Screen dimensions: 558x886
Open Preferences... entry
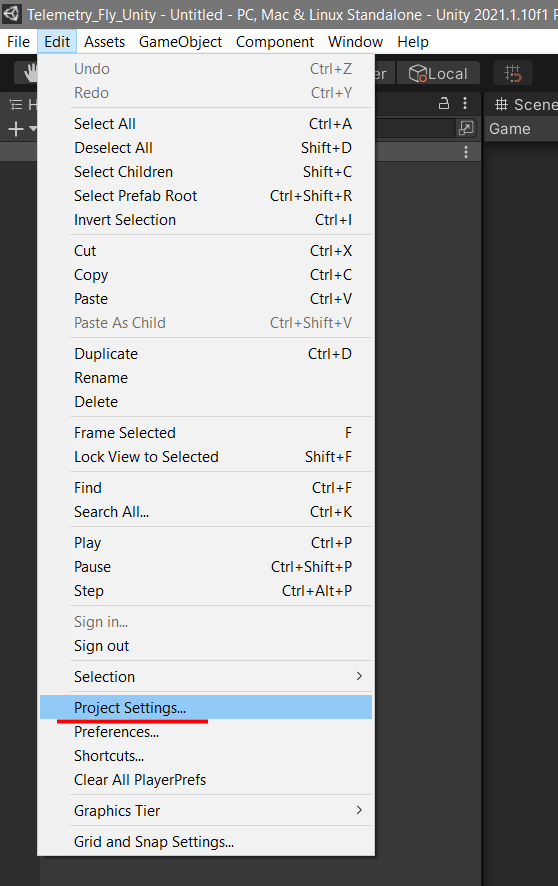click(206, 732)
